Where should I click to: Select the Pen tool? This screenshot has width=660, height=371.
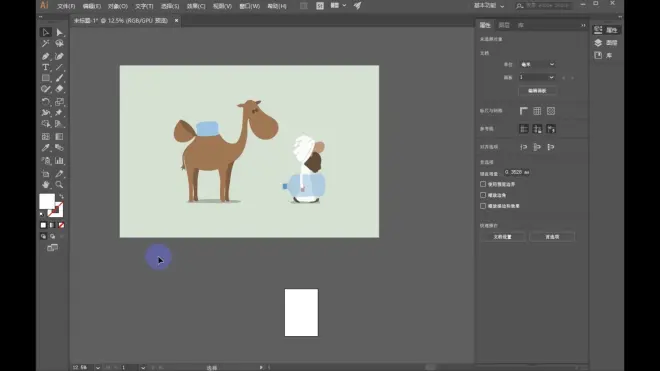pos(45,56)
